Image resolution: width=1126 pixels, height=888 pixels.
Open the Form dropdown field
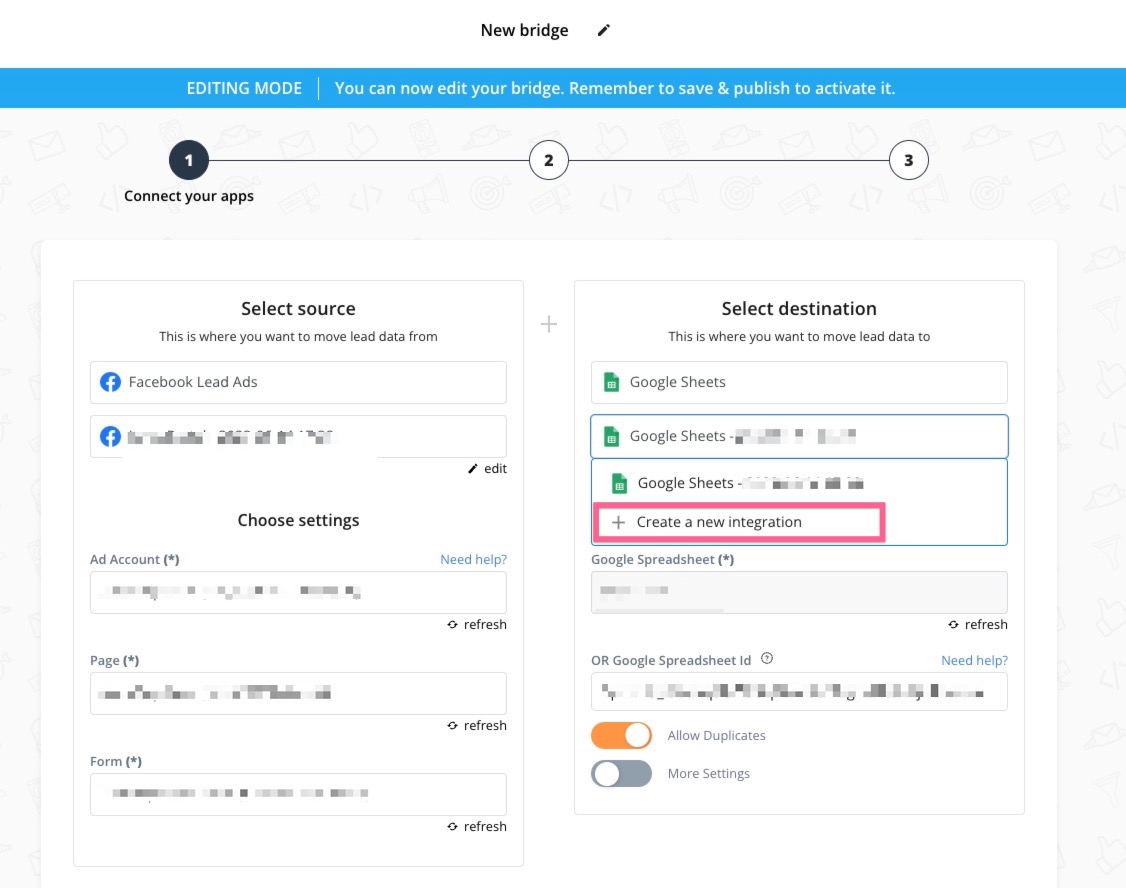(x=298, y=794)
